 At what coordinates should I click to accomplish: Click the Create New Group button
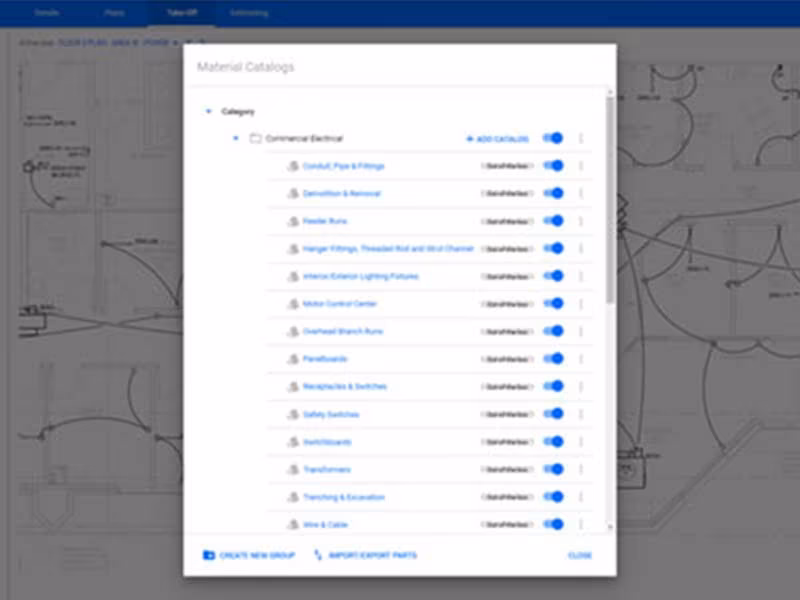249,555
